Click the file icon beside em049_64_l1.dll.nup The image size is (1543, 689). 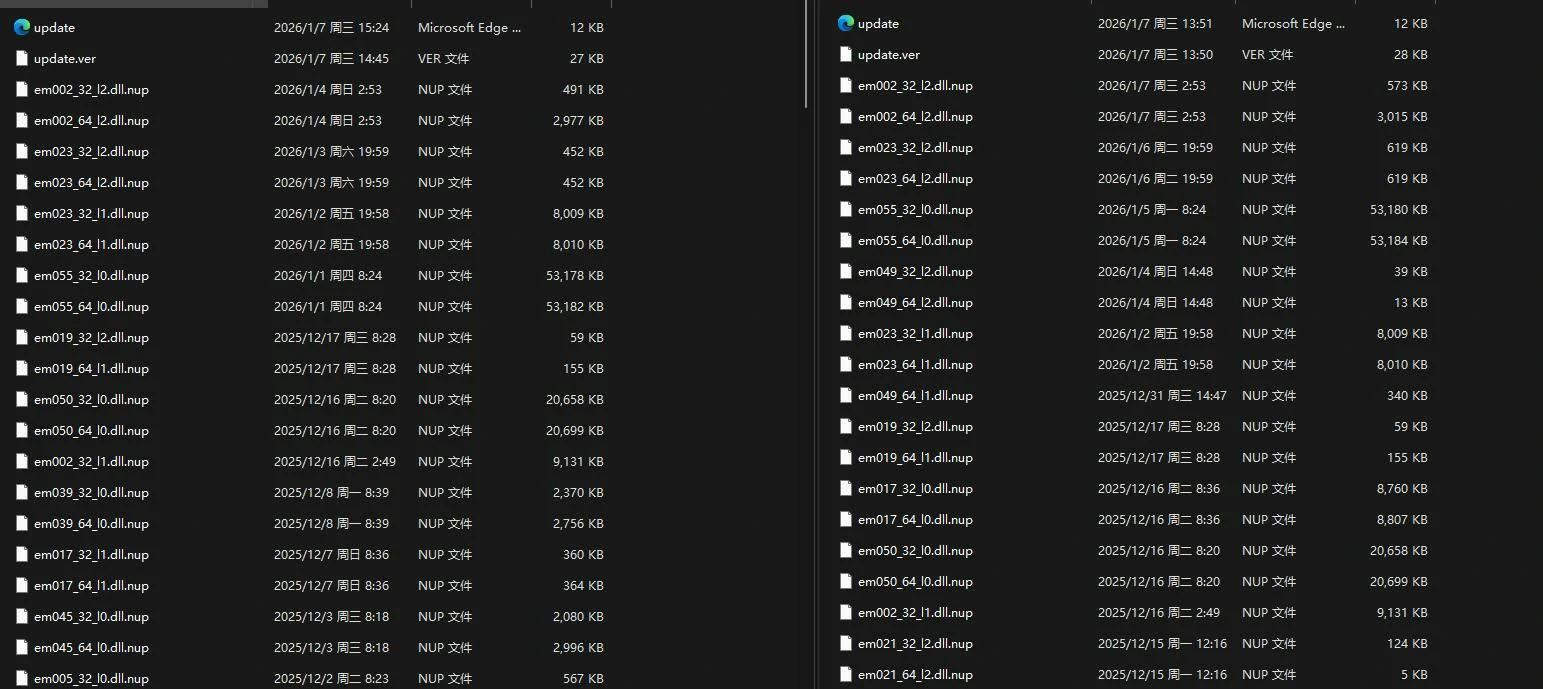[846, 396]
